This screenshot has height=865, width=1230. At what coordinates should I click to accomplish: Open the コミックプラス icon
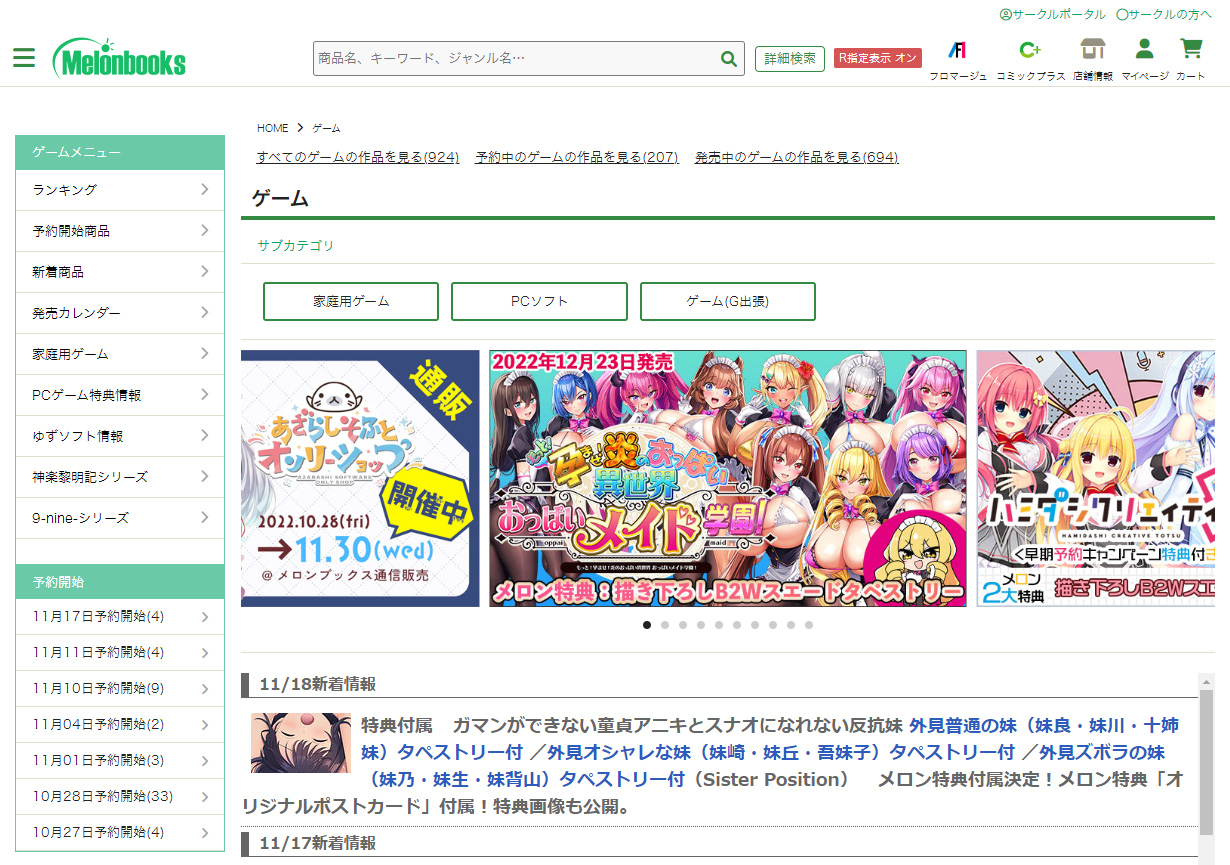(x=1030, y=50)
